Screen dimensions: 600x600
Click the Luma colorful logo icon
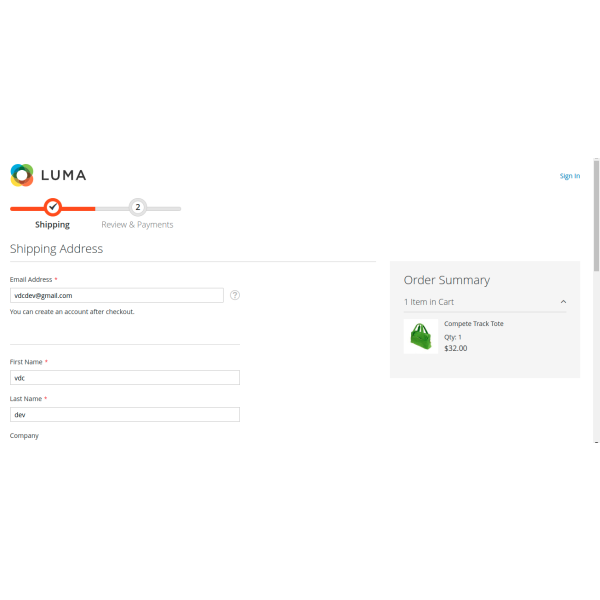coord(22,175)
